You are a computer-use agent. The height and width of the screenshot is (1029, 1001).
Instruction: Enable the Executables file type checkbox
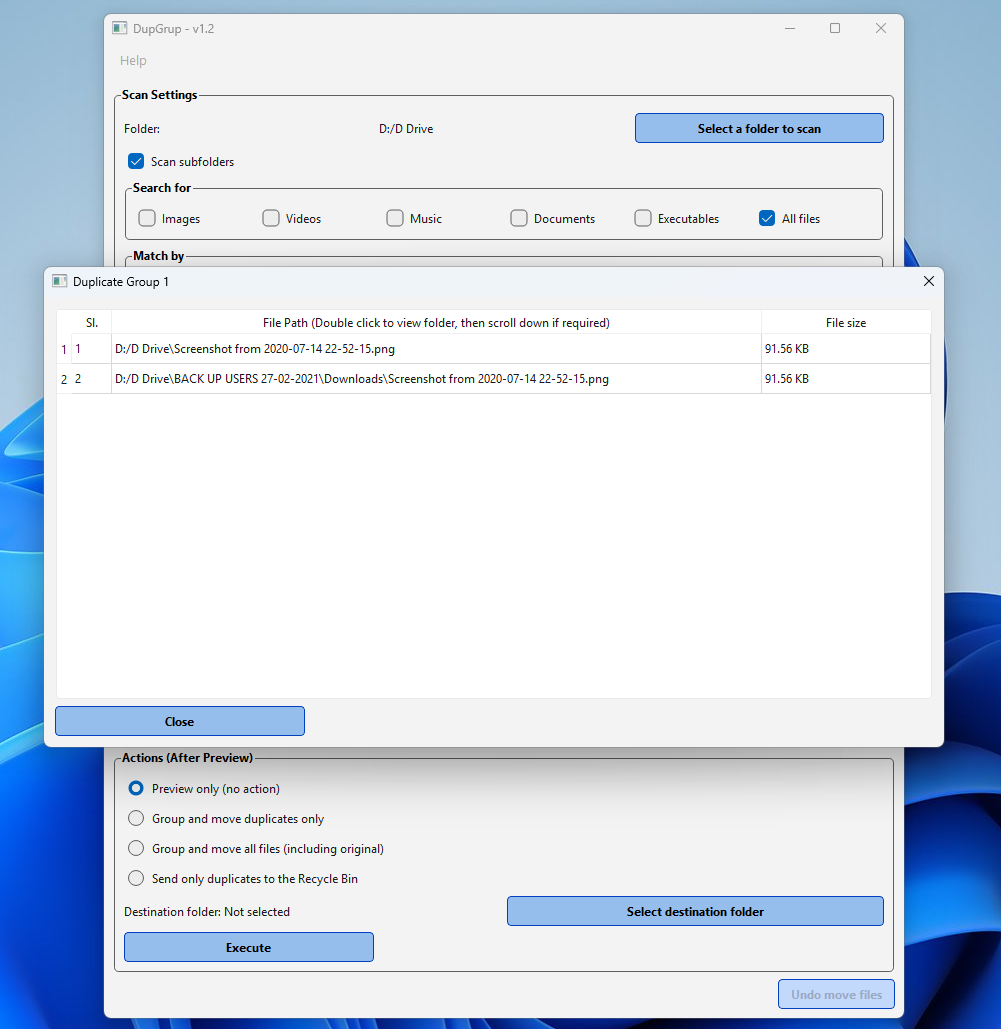point(642,217)
